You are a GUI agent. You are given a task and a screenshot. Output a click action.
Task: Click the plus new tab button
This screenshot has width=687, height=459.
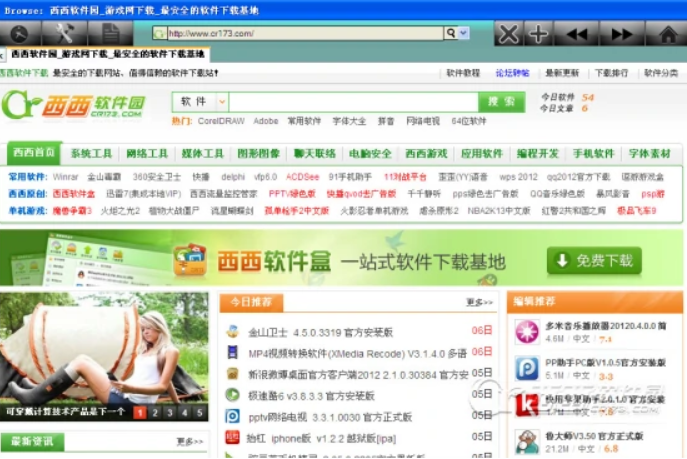538,34
